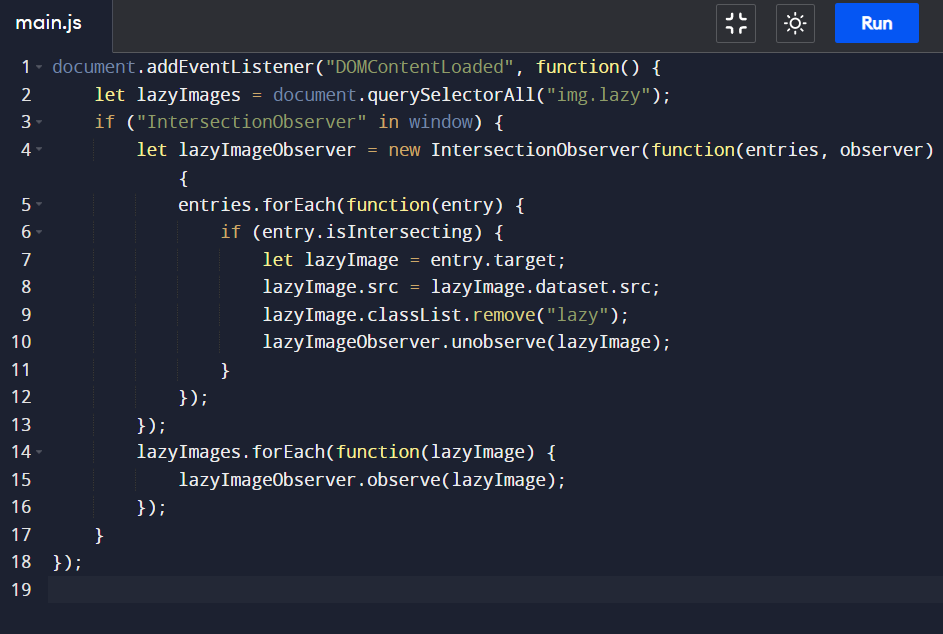Image resolution: width=943 pixels, height=634 pixels.
Task: Click the "lazy" string on line 9
Action: (577, 315)
